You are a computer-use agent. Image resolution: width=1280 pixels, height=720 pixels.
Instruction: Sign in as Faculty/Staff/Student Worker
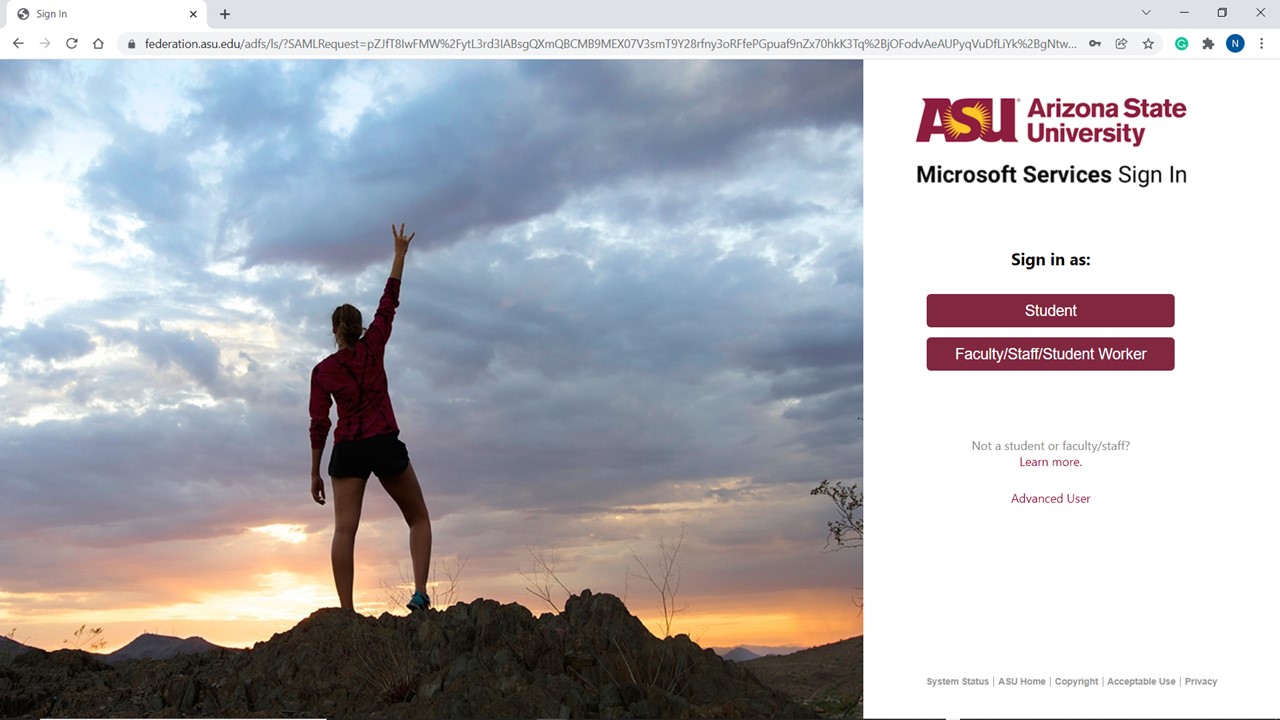point(1050,354)
